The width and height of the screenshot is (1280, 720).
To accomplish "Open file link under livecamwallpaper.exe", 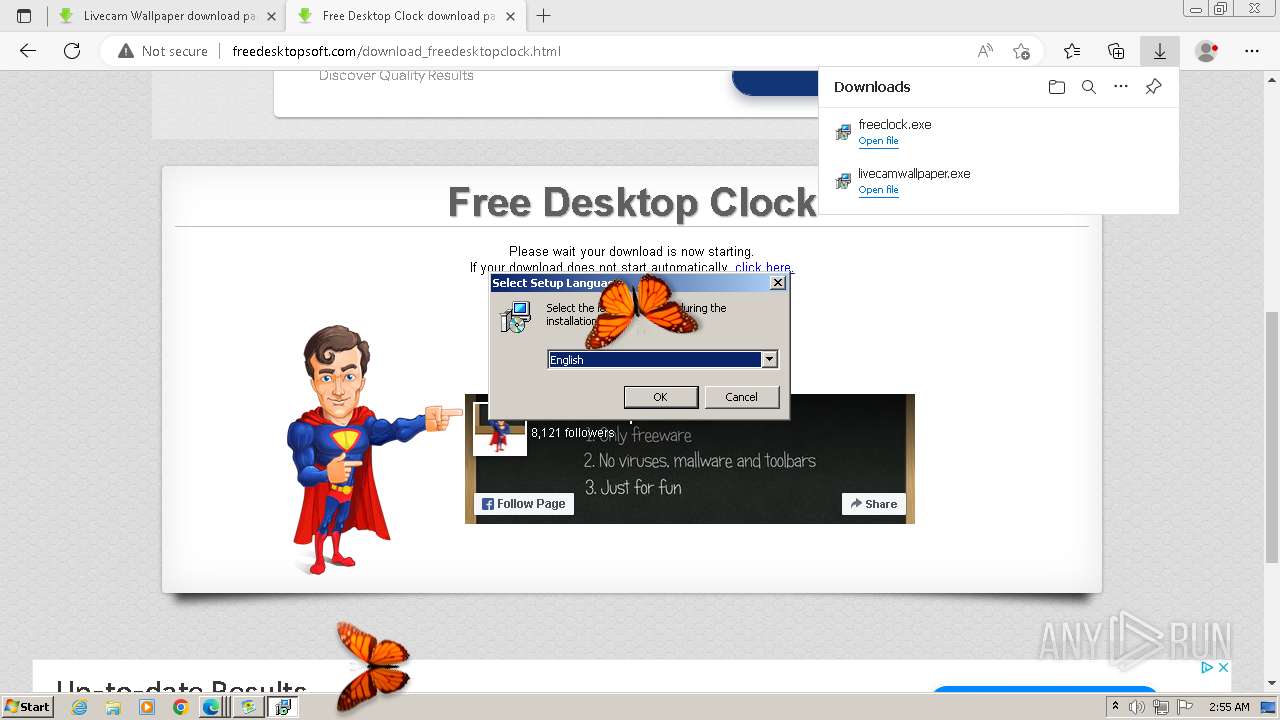I will (x=878, y=190).
